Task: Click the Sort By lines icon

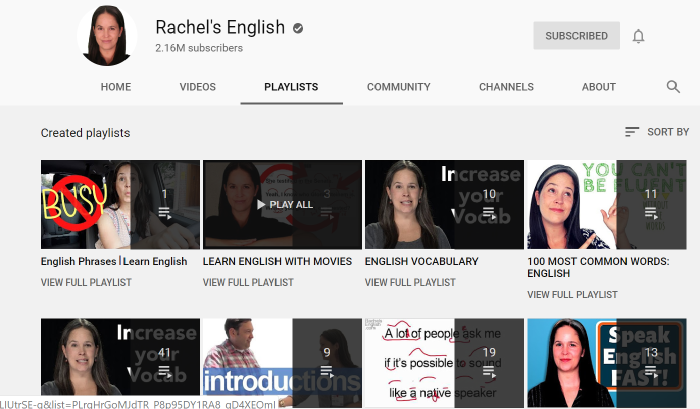Action: tap(632, 132)
